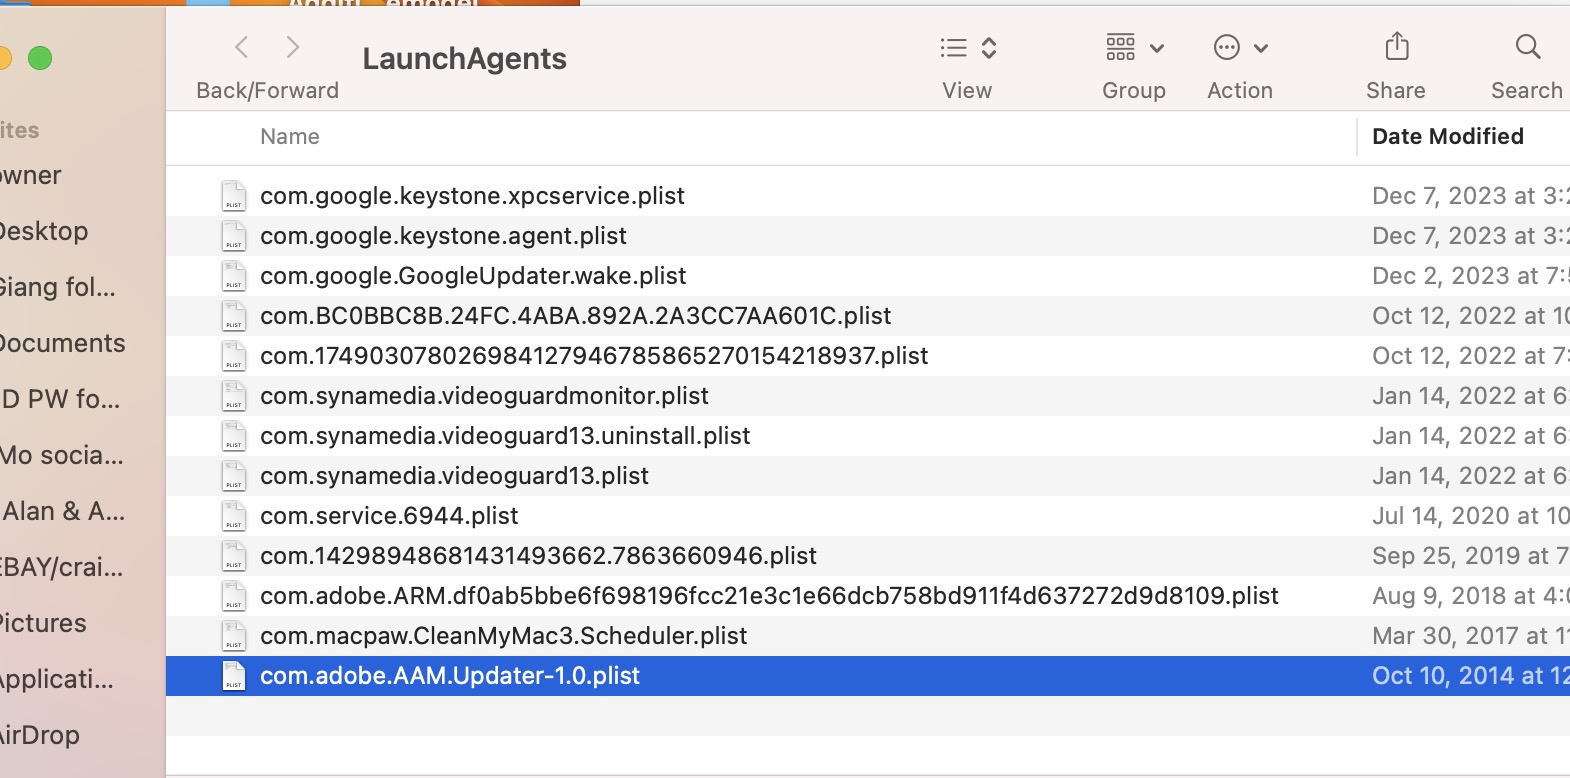Click the Aug 9, 2018 modified date
This screenshot has height=778, width=1570.
tap(1470, 596)
